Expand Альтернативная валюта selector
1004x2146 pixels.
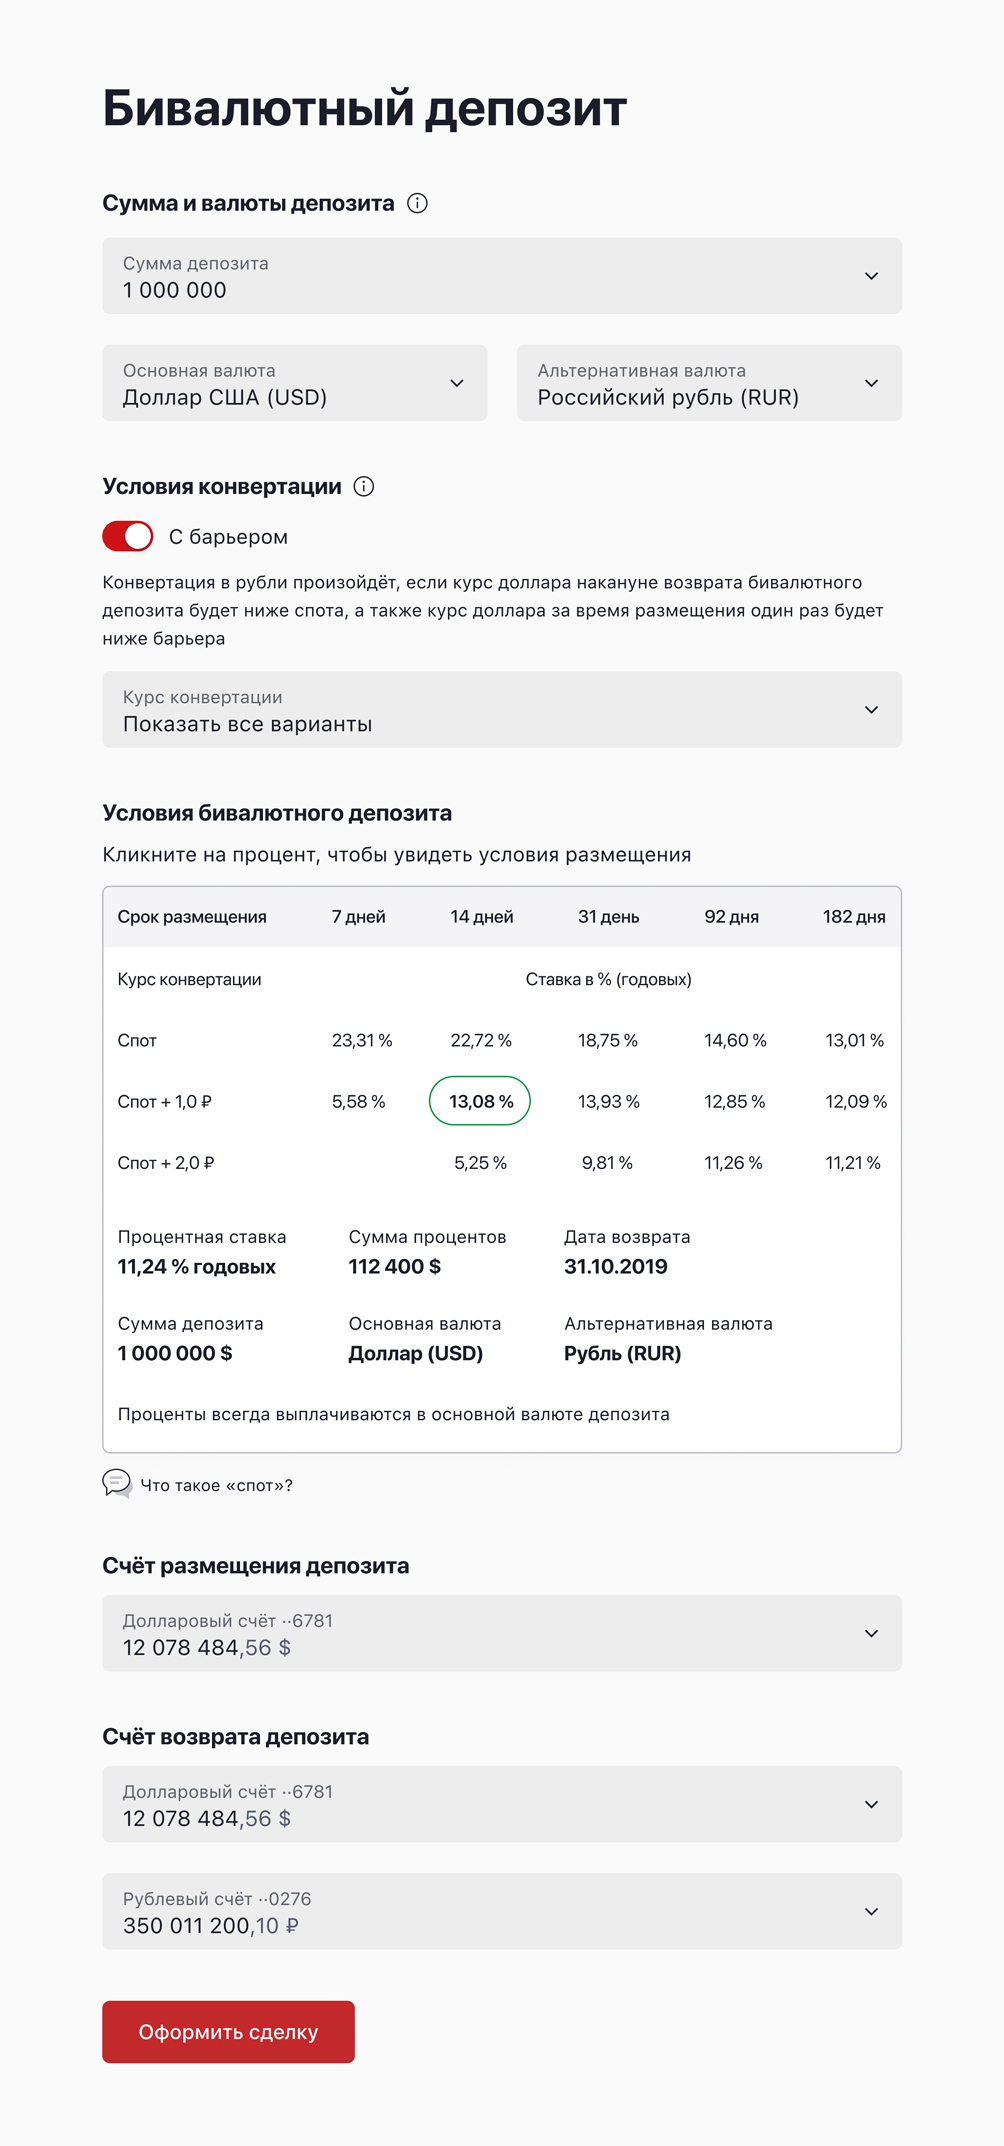point(709,383)
